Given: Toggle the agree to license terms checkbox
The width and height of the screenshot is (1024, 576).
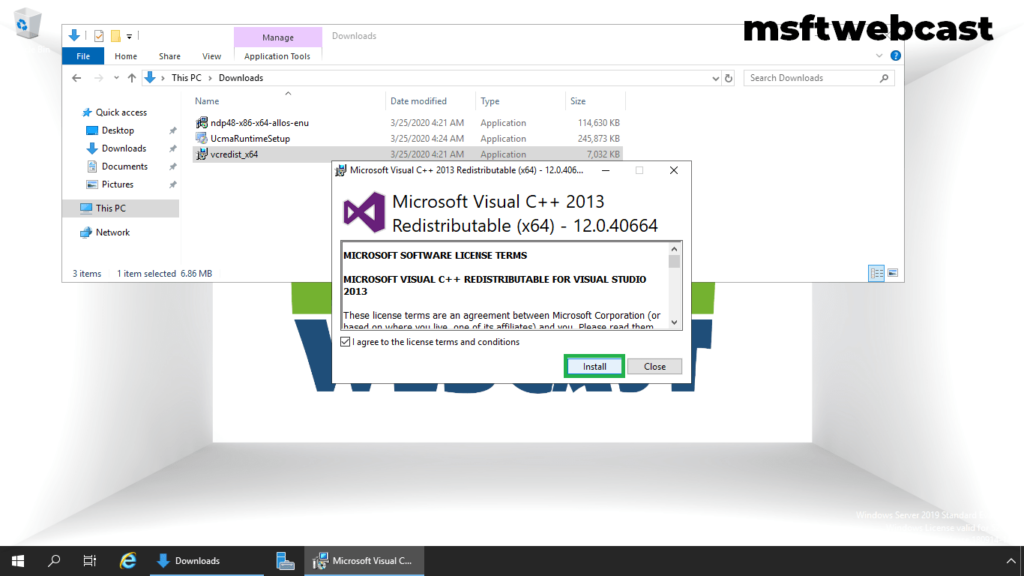Looking at the screenshot, I should coord(345,342).
